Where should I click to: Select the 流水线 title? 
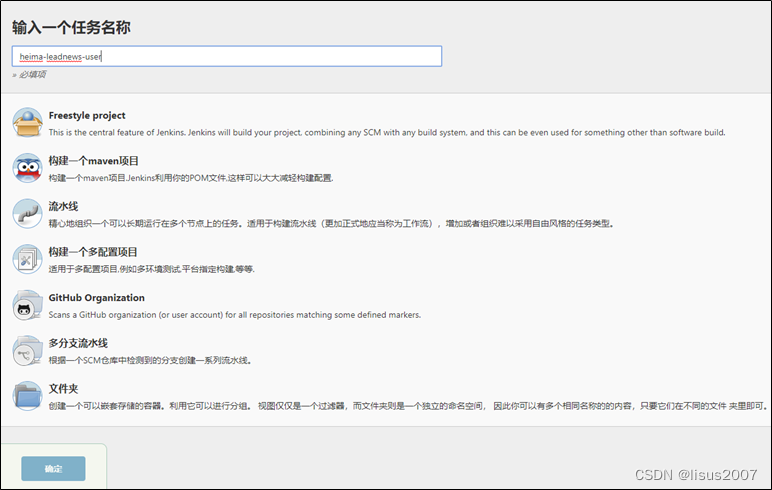[x=64, y=206]
